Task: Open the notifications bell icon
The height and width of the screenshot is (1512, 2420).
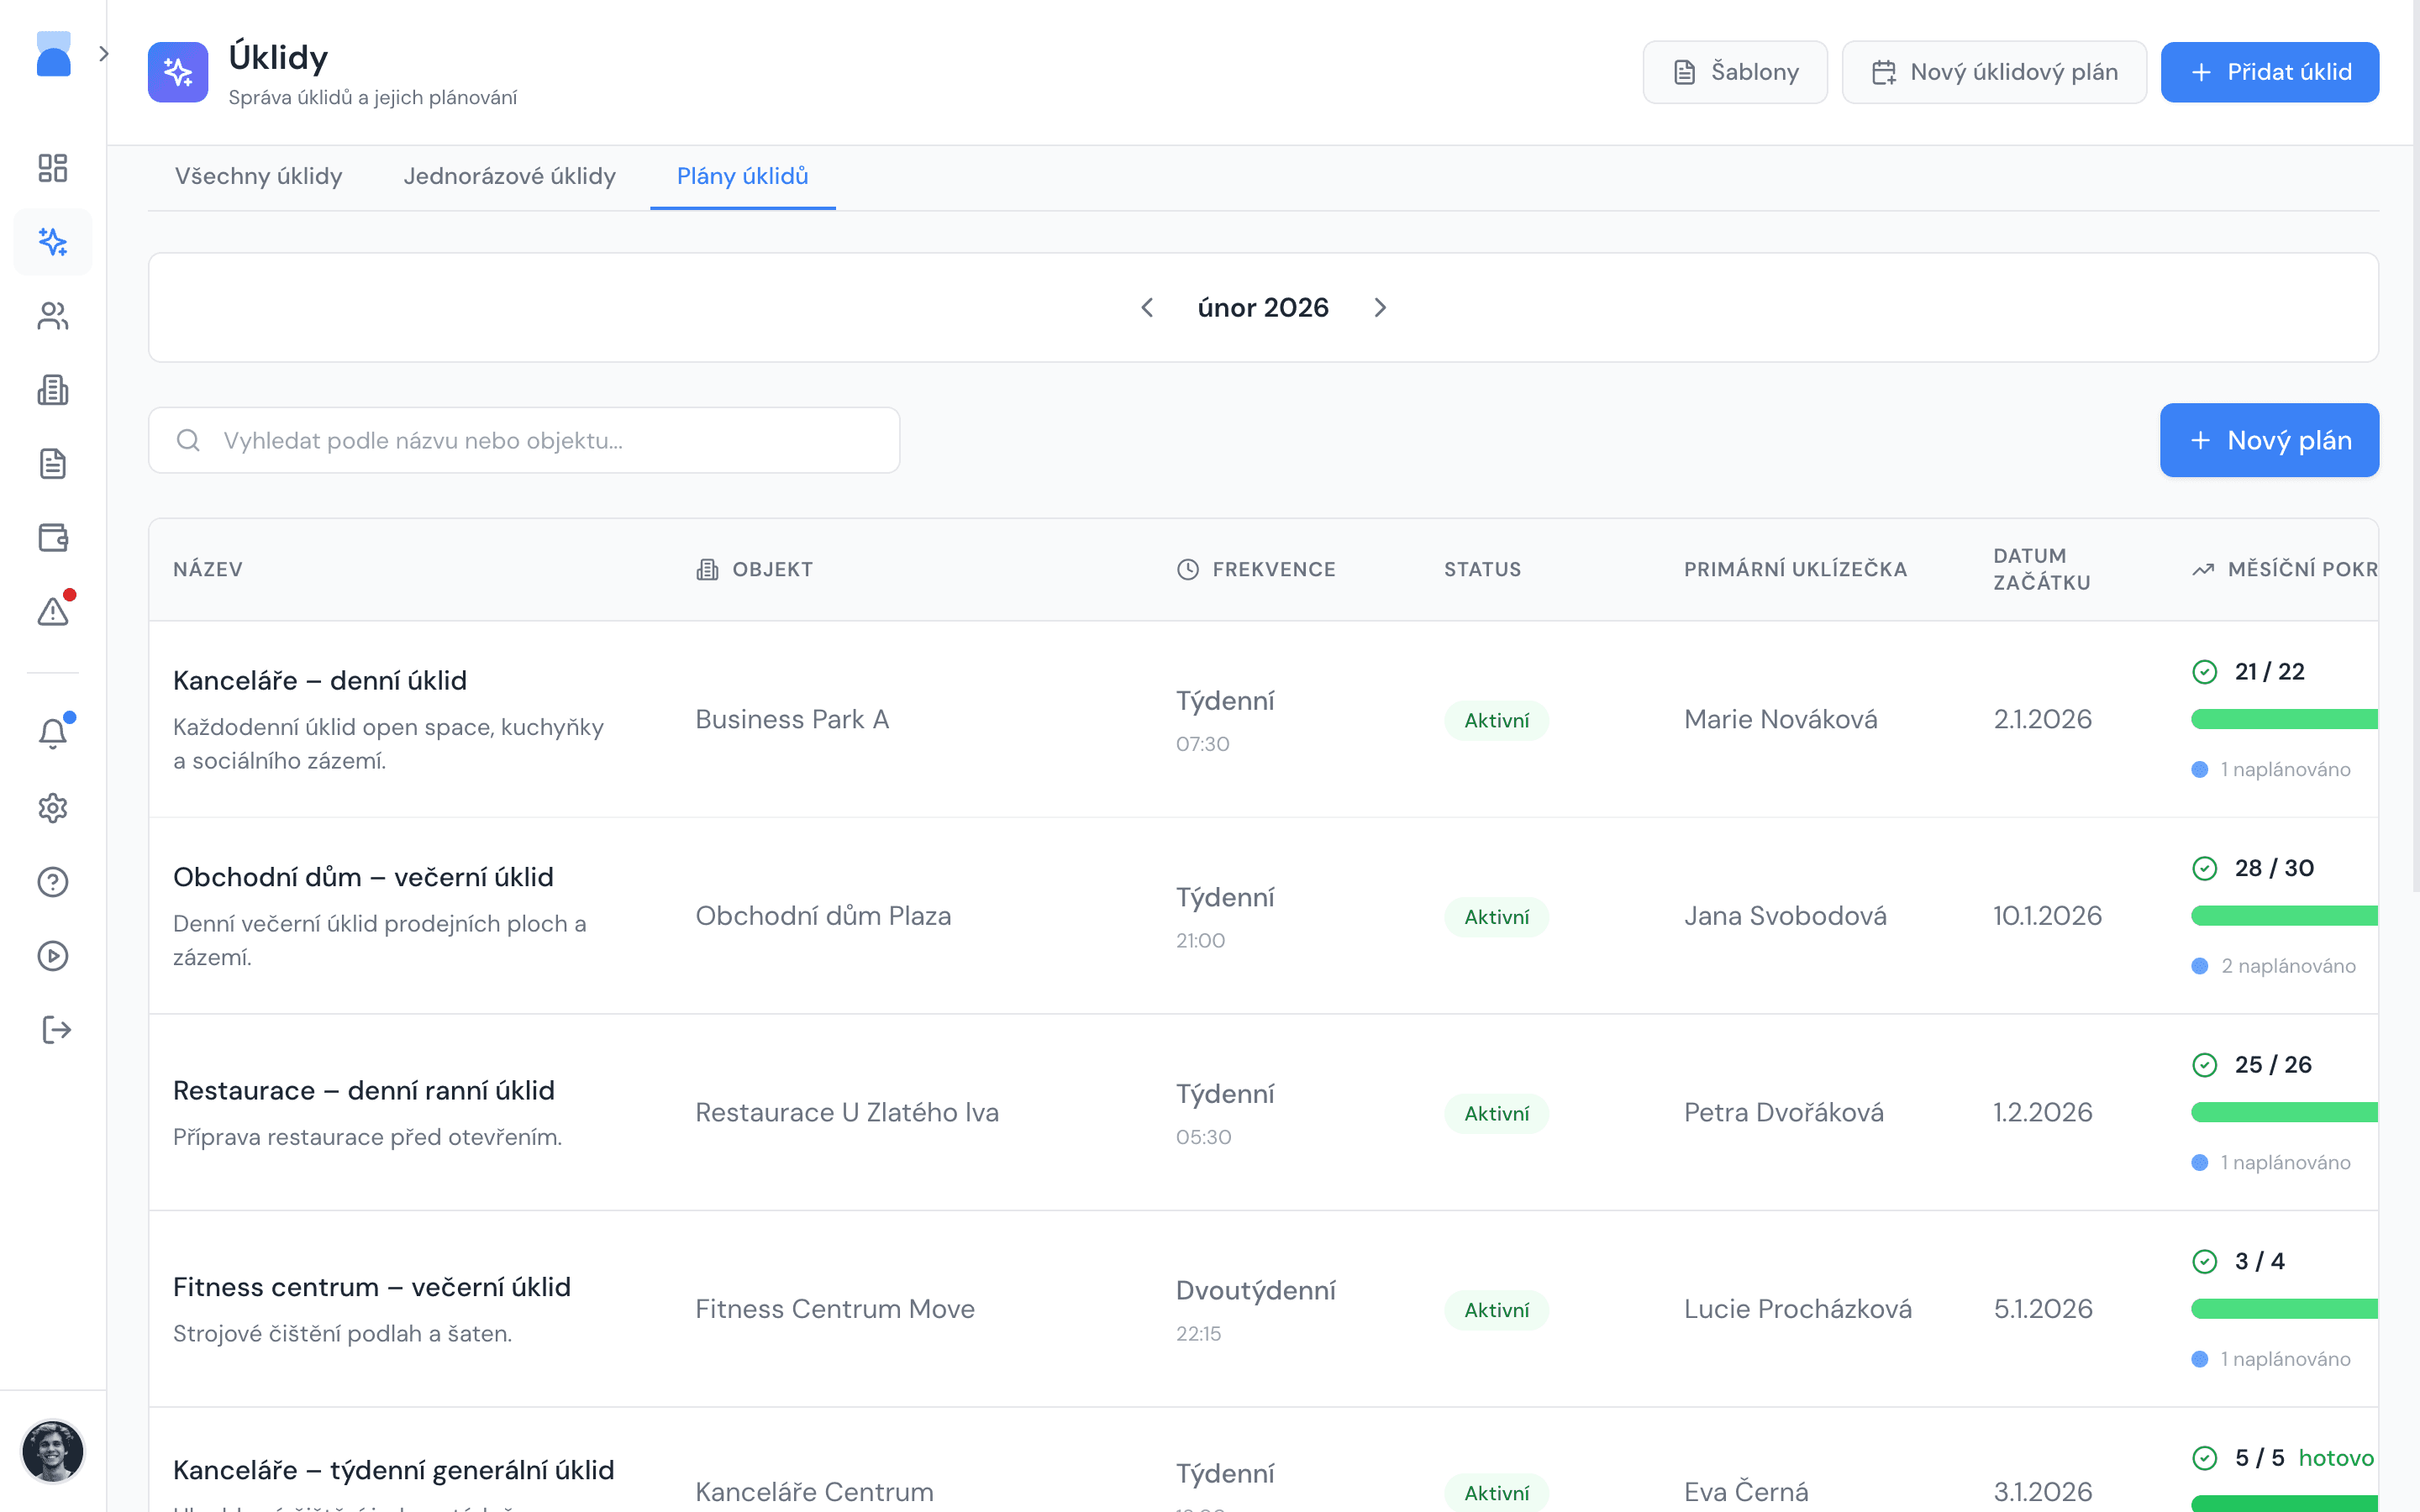Action: [52, 733]
